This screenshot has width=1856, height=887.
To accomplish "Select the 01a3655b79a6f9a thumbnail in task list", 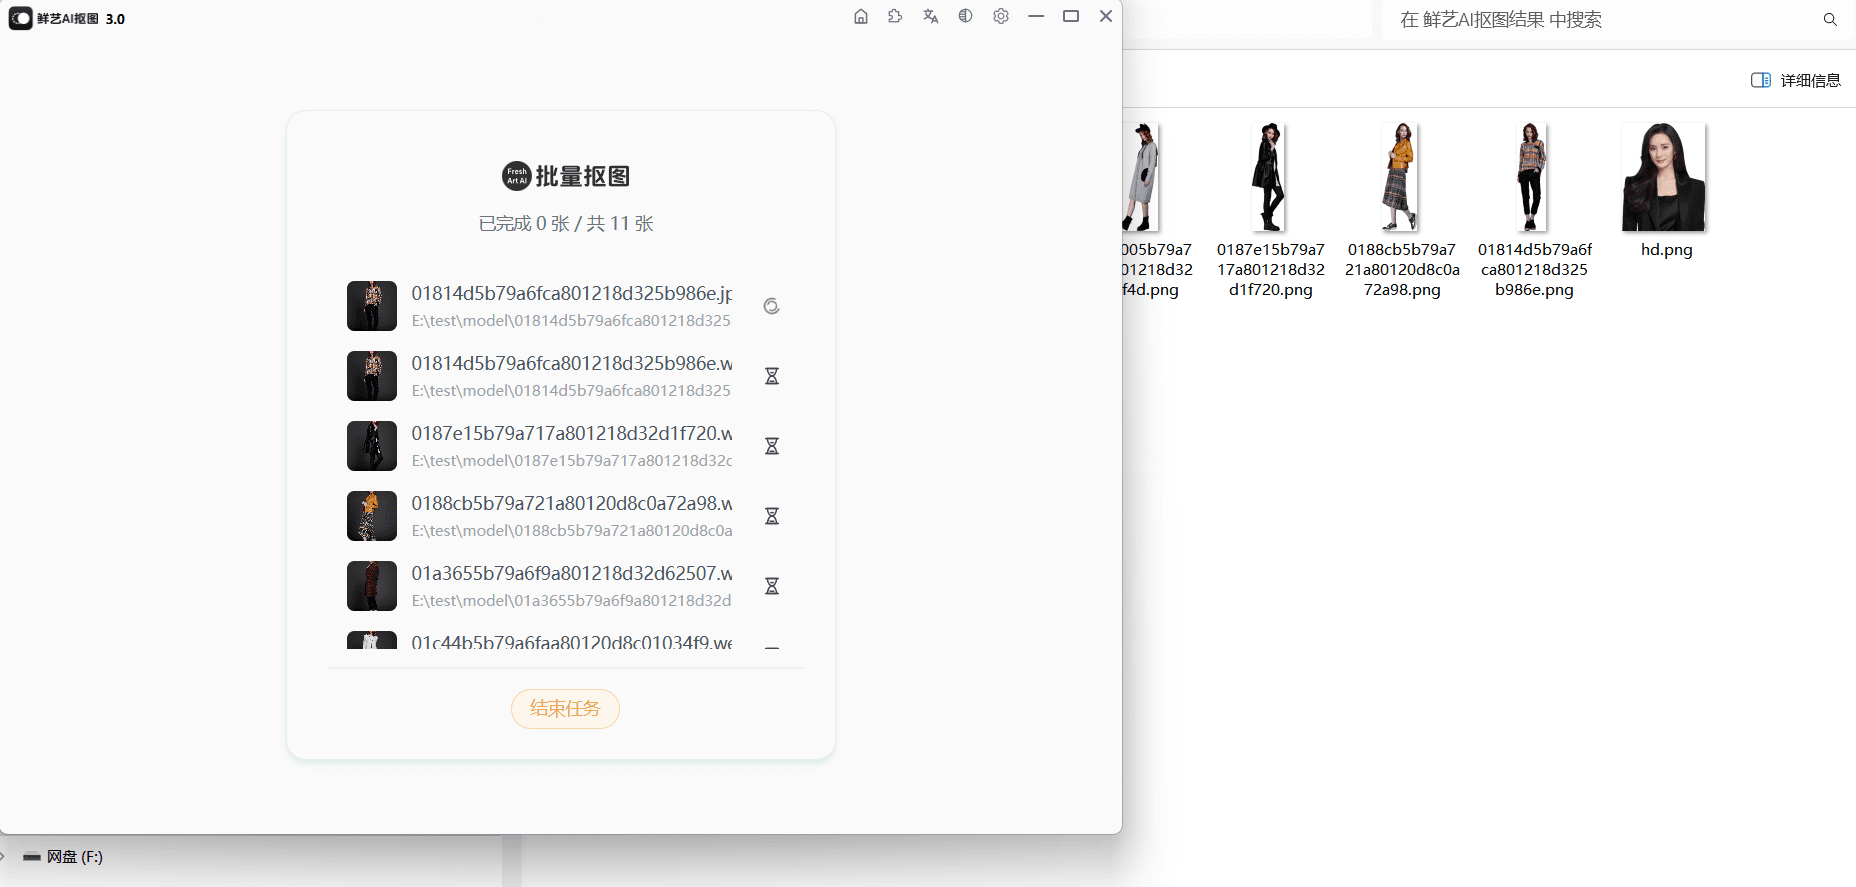I will (372, 586).
